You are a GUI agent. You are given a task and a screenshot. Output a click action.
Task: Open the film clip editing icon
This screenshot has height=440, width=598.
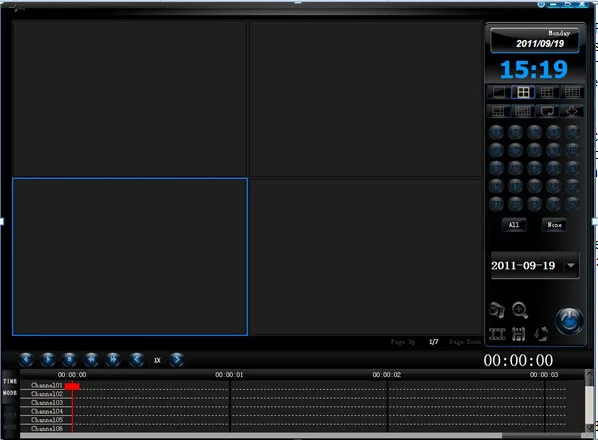[497, 334]
